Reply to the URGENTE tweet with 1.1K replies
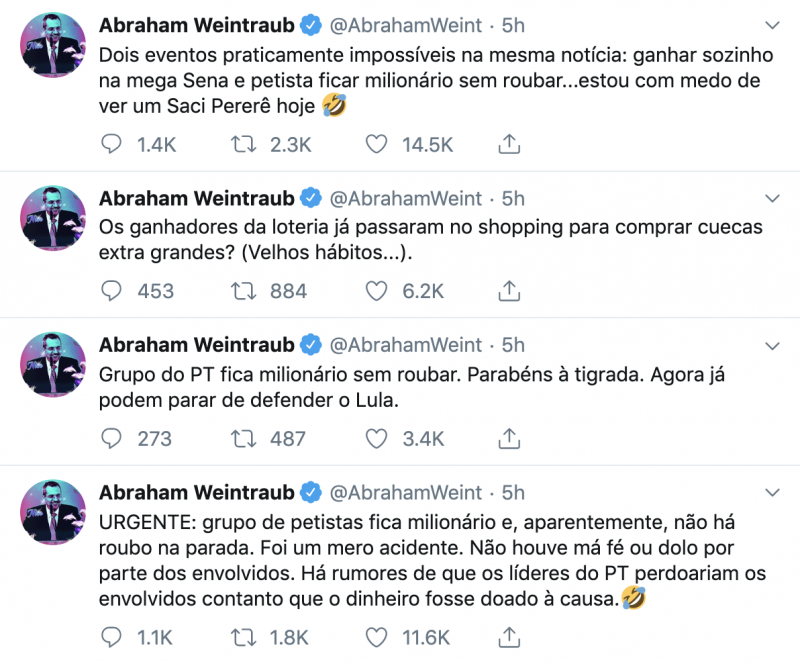Screen dimensions: 800x662 pyautogui.click(x=113, y=636)
